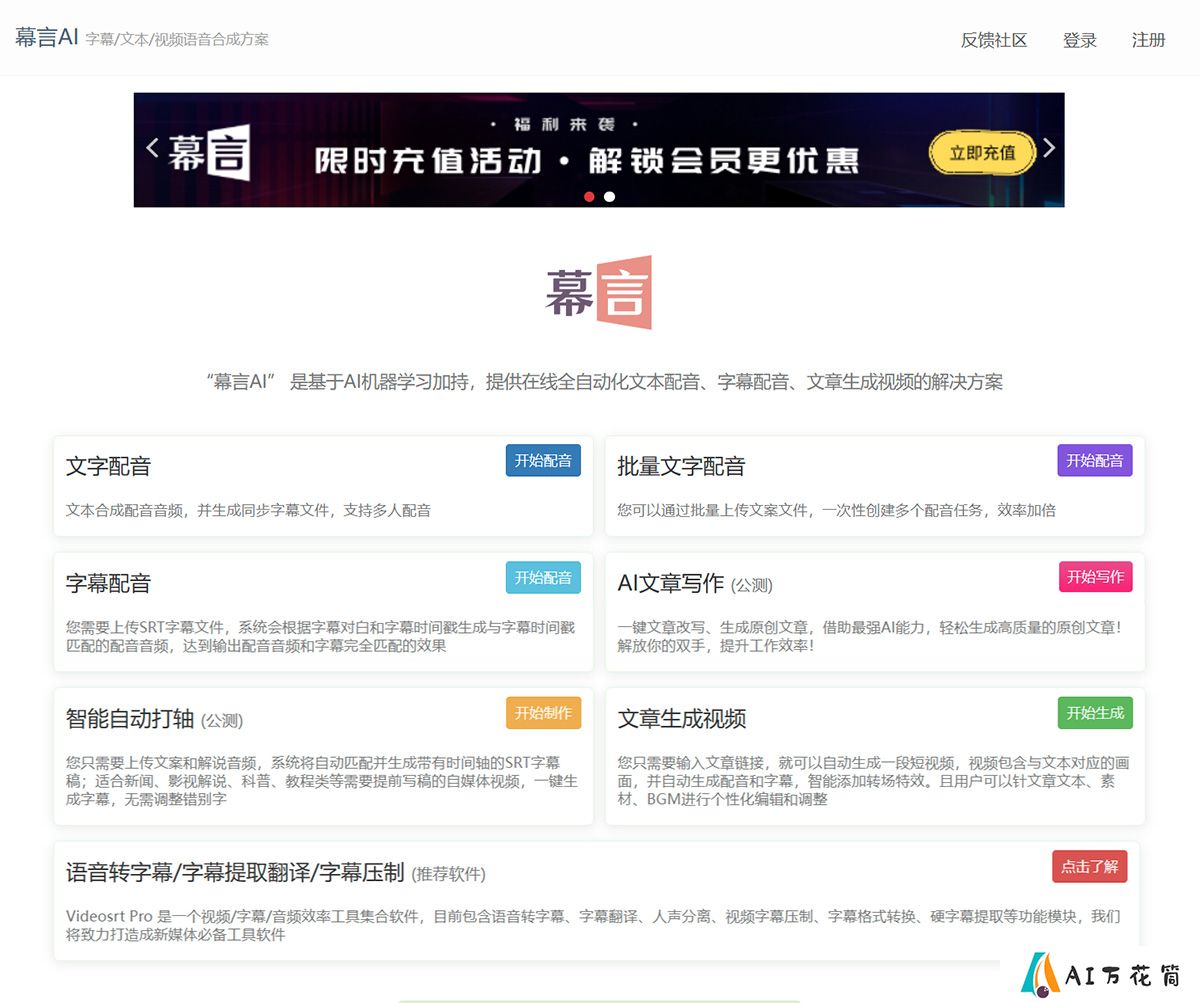
Task: Open the 文章生成视频 card heading
Action: [681, 718]
